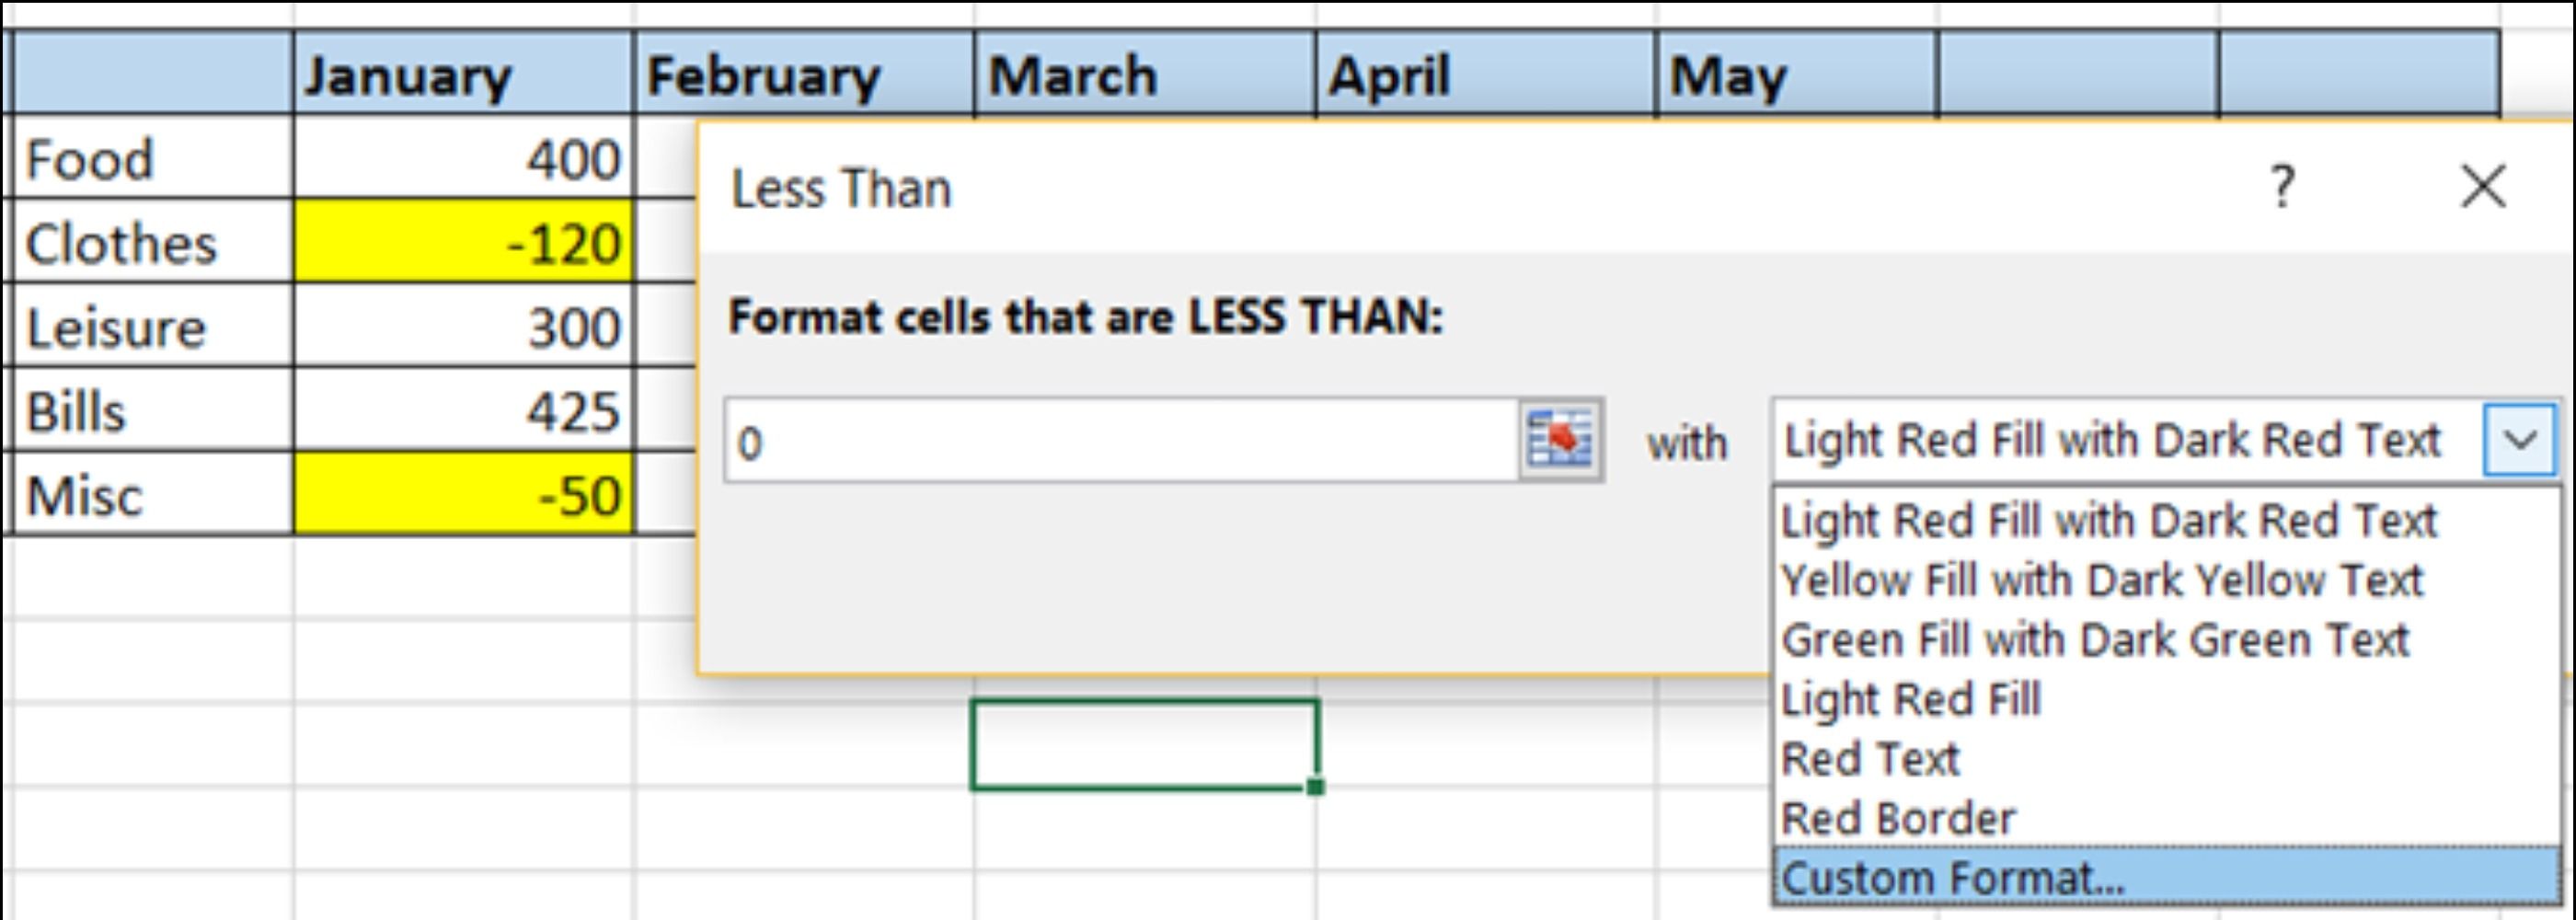Select Light Red Fill with Dark Red Text option
The height and width of the screenshot is (920, 2576).
[x=2110, y=521]
